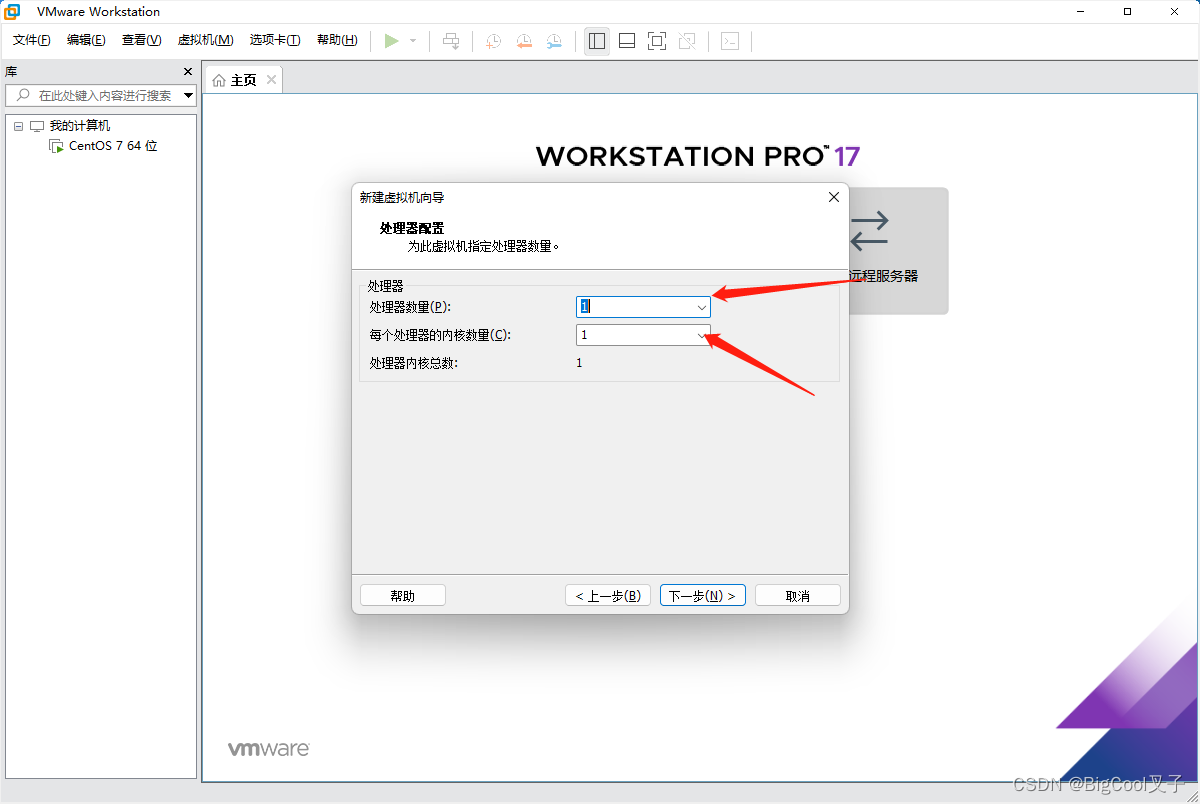Click the WORKSTATION PRO 17 heading

pyautogui.click(x=697, y=156)
